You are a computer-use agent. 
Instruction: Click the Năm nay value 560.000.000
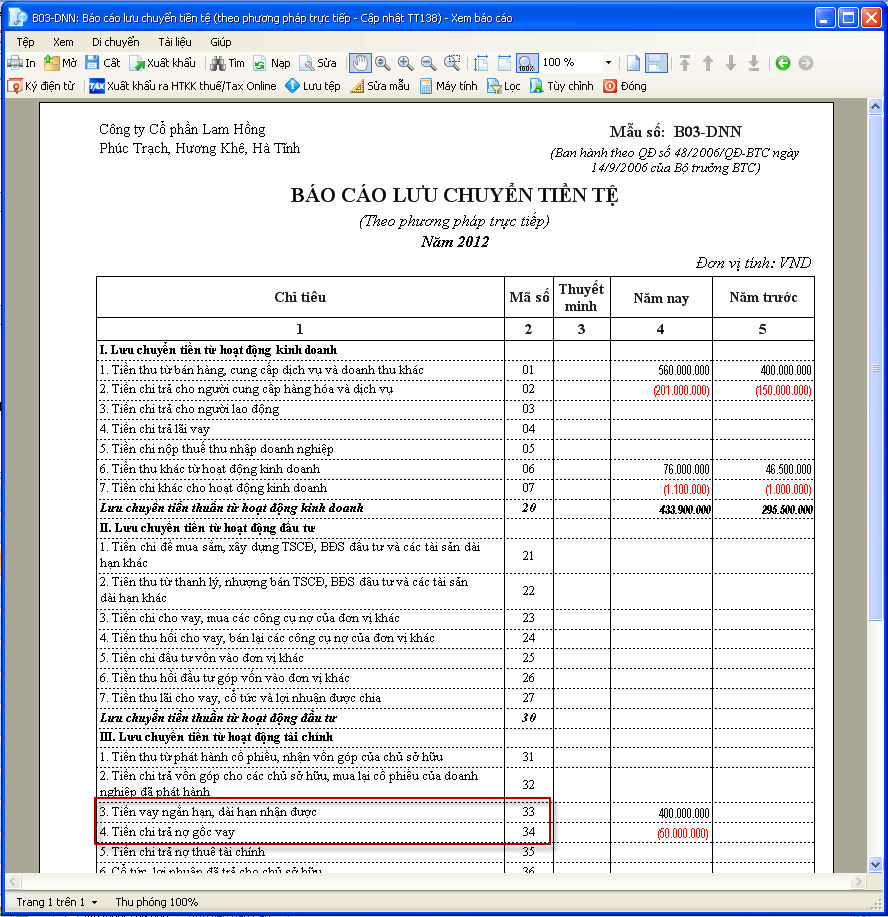[683, 370]
